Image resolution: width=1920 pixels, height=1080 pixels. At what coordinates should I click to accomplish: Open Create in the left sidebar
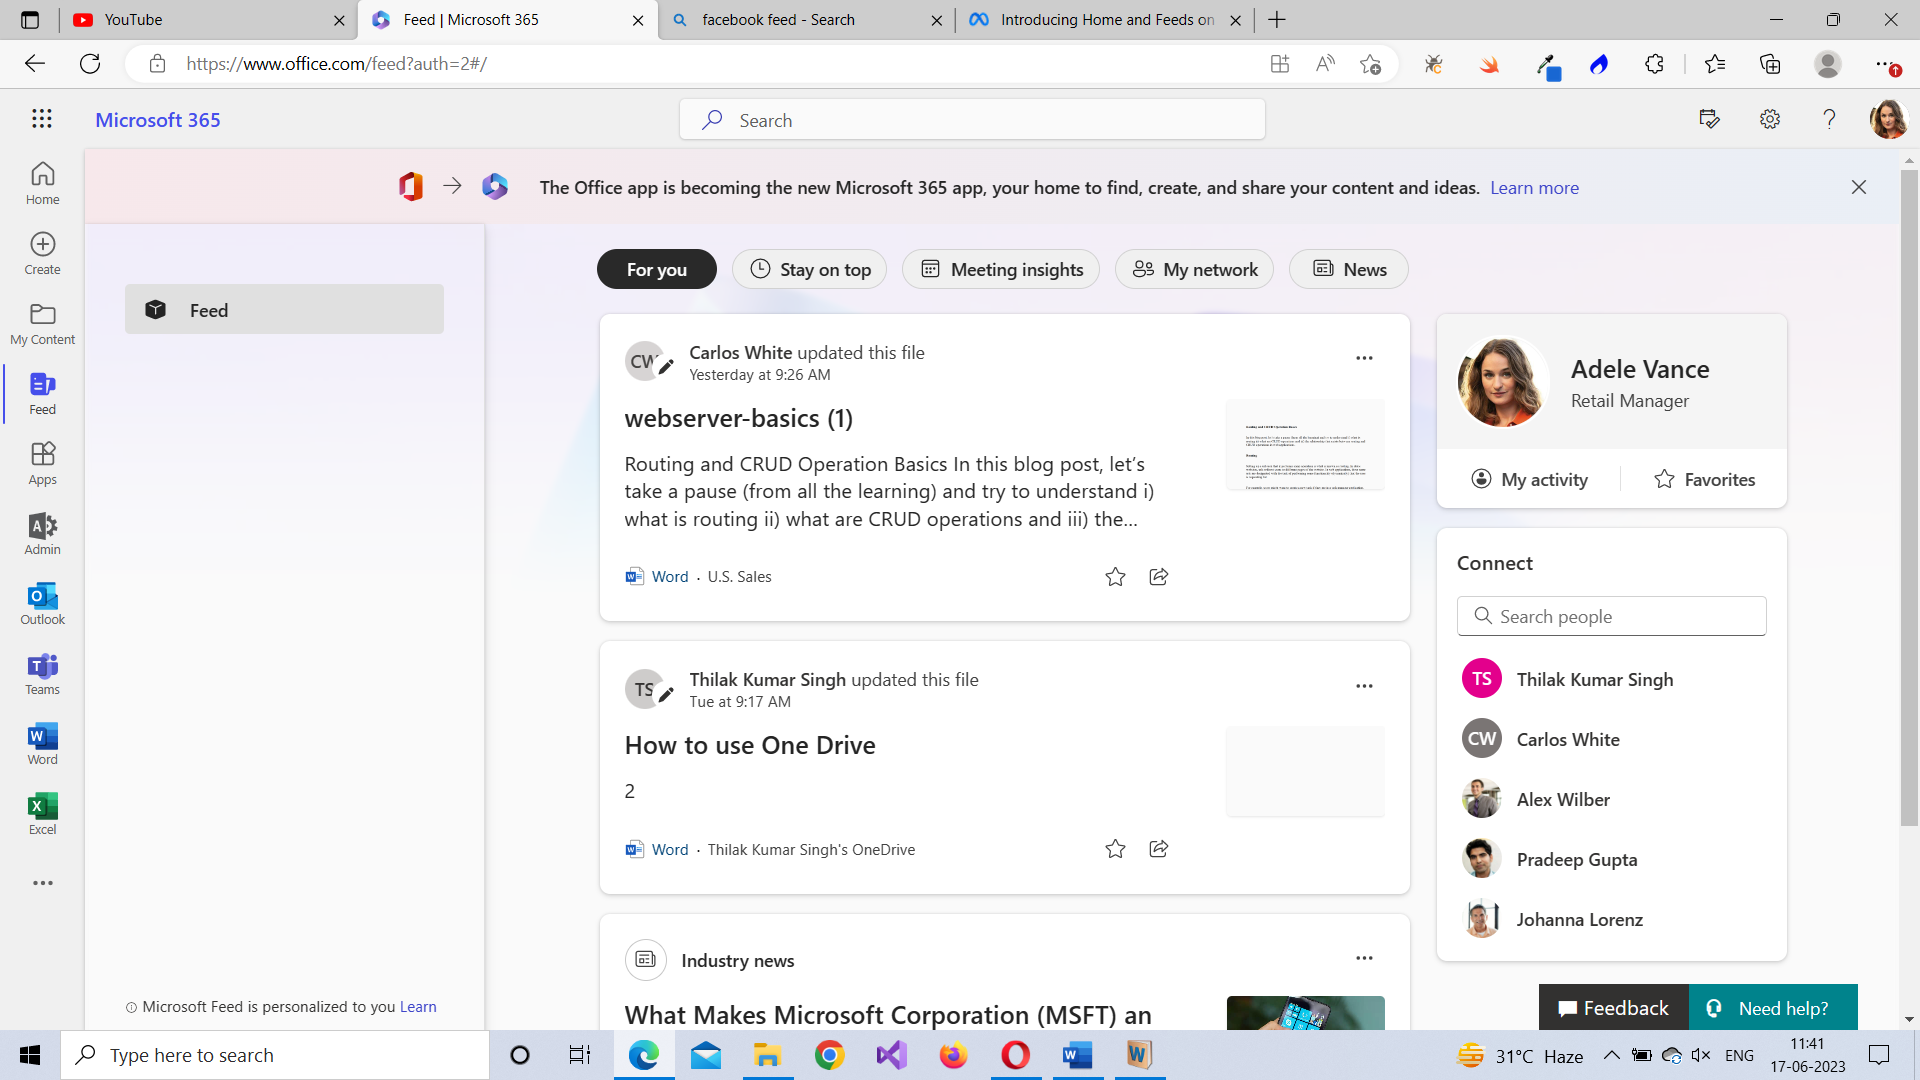coord(42,253)
